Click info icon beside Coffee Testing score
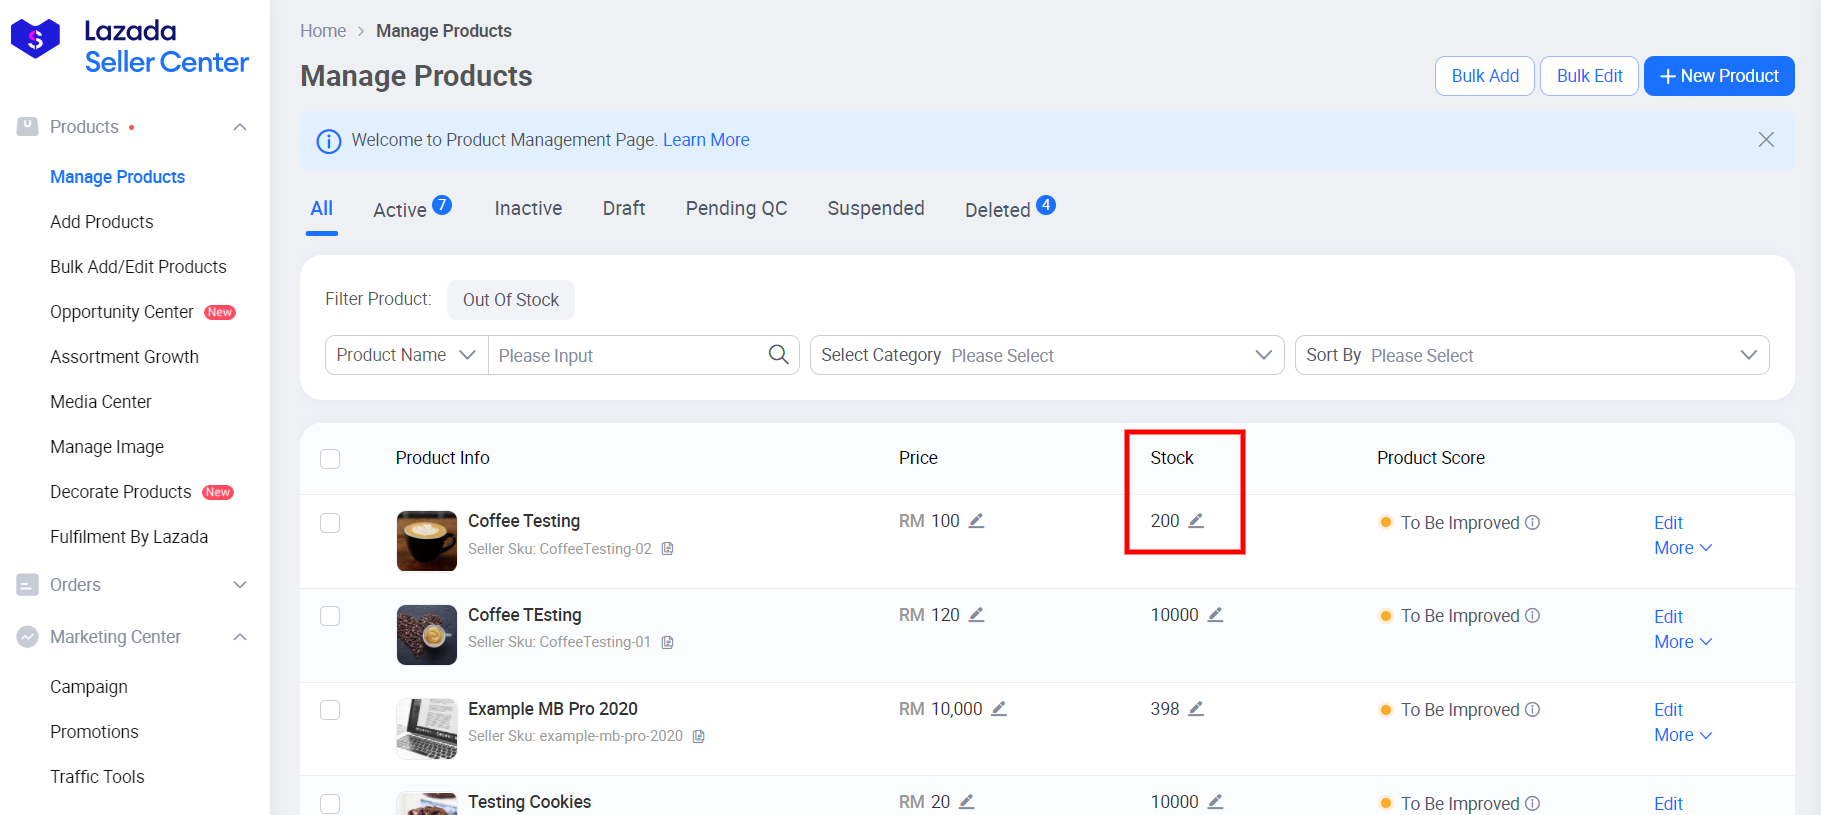Screen dimensions: 1821x815 (x=1532, y=522)
